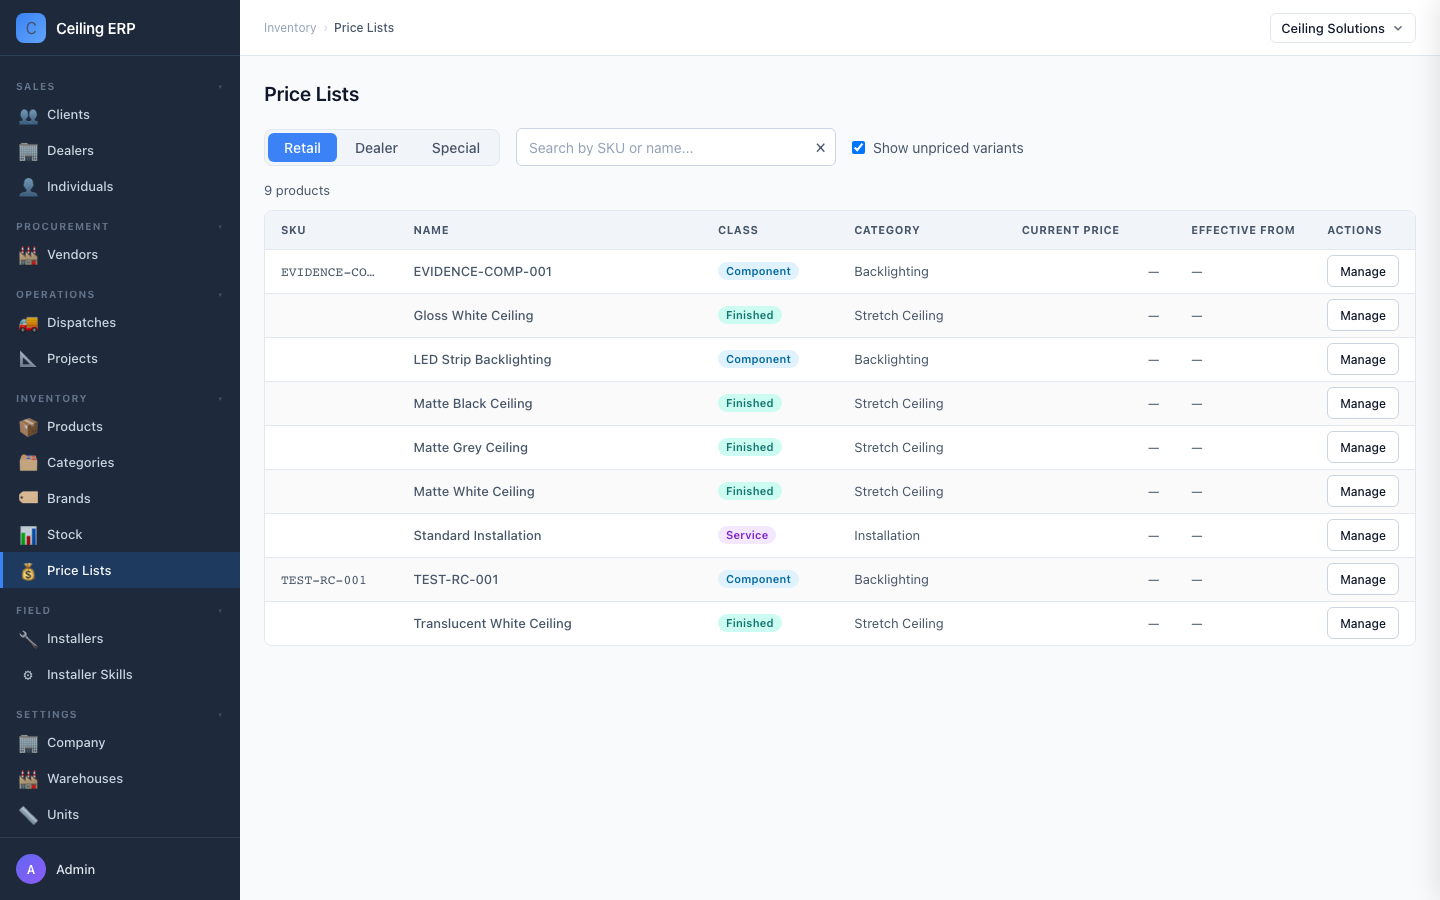
Task: Manage pricing for Standard Installation
Action: [1362, 536]
